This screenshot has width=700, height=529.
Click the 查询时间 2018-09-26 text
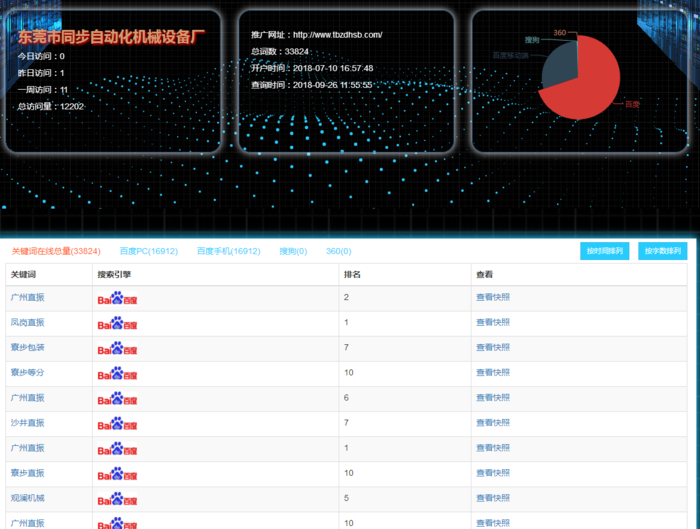[312, 85]
